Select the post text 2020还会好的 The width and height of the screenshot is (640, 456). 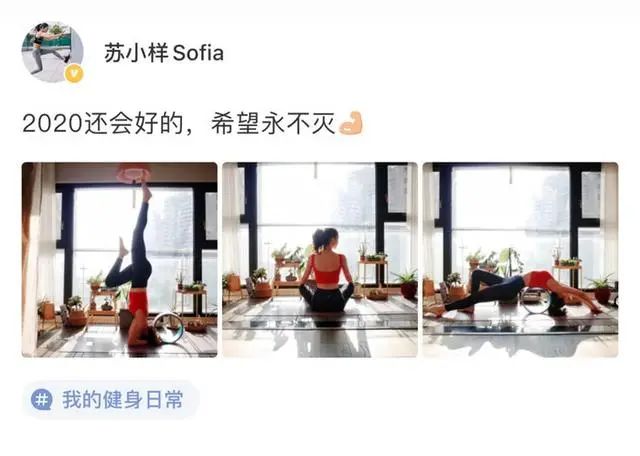(102, 124)
